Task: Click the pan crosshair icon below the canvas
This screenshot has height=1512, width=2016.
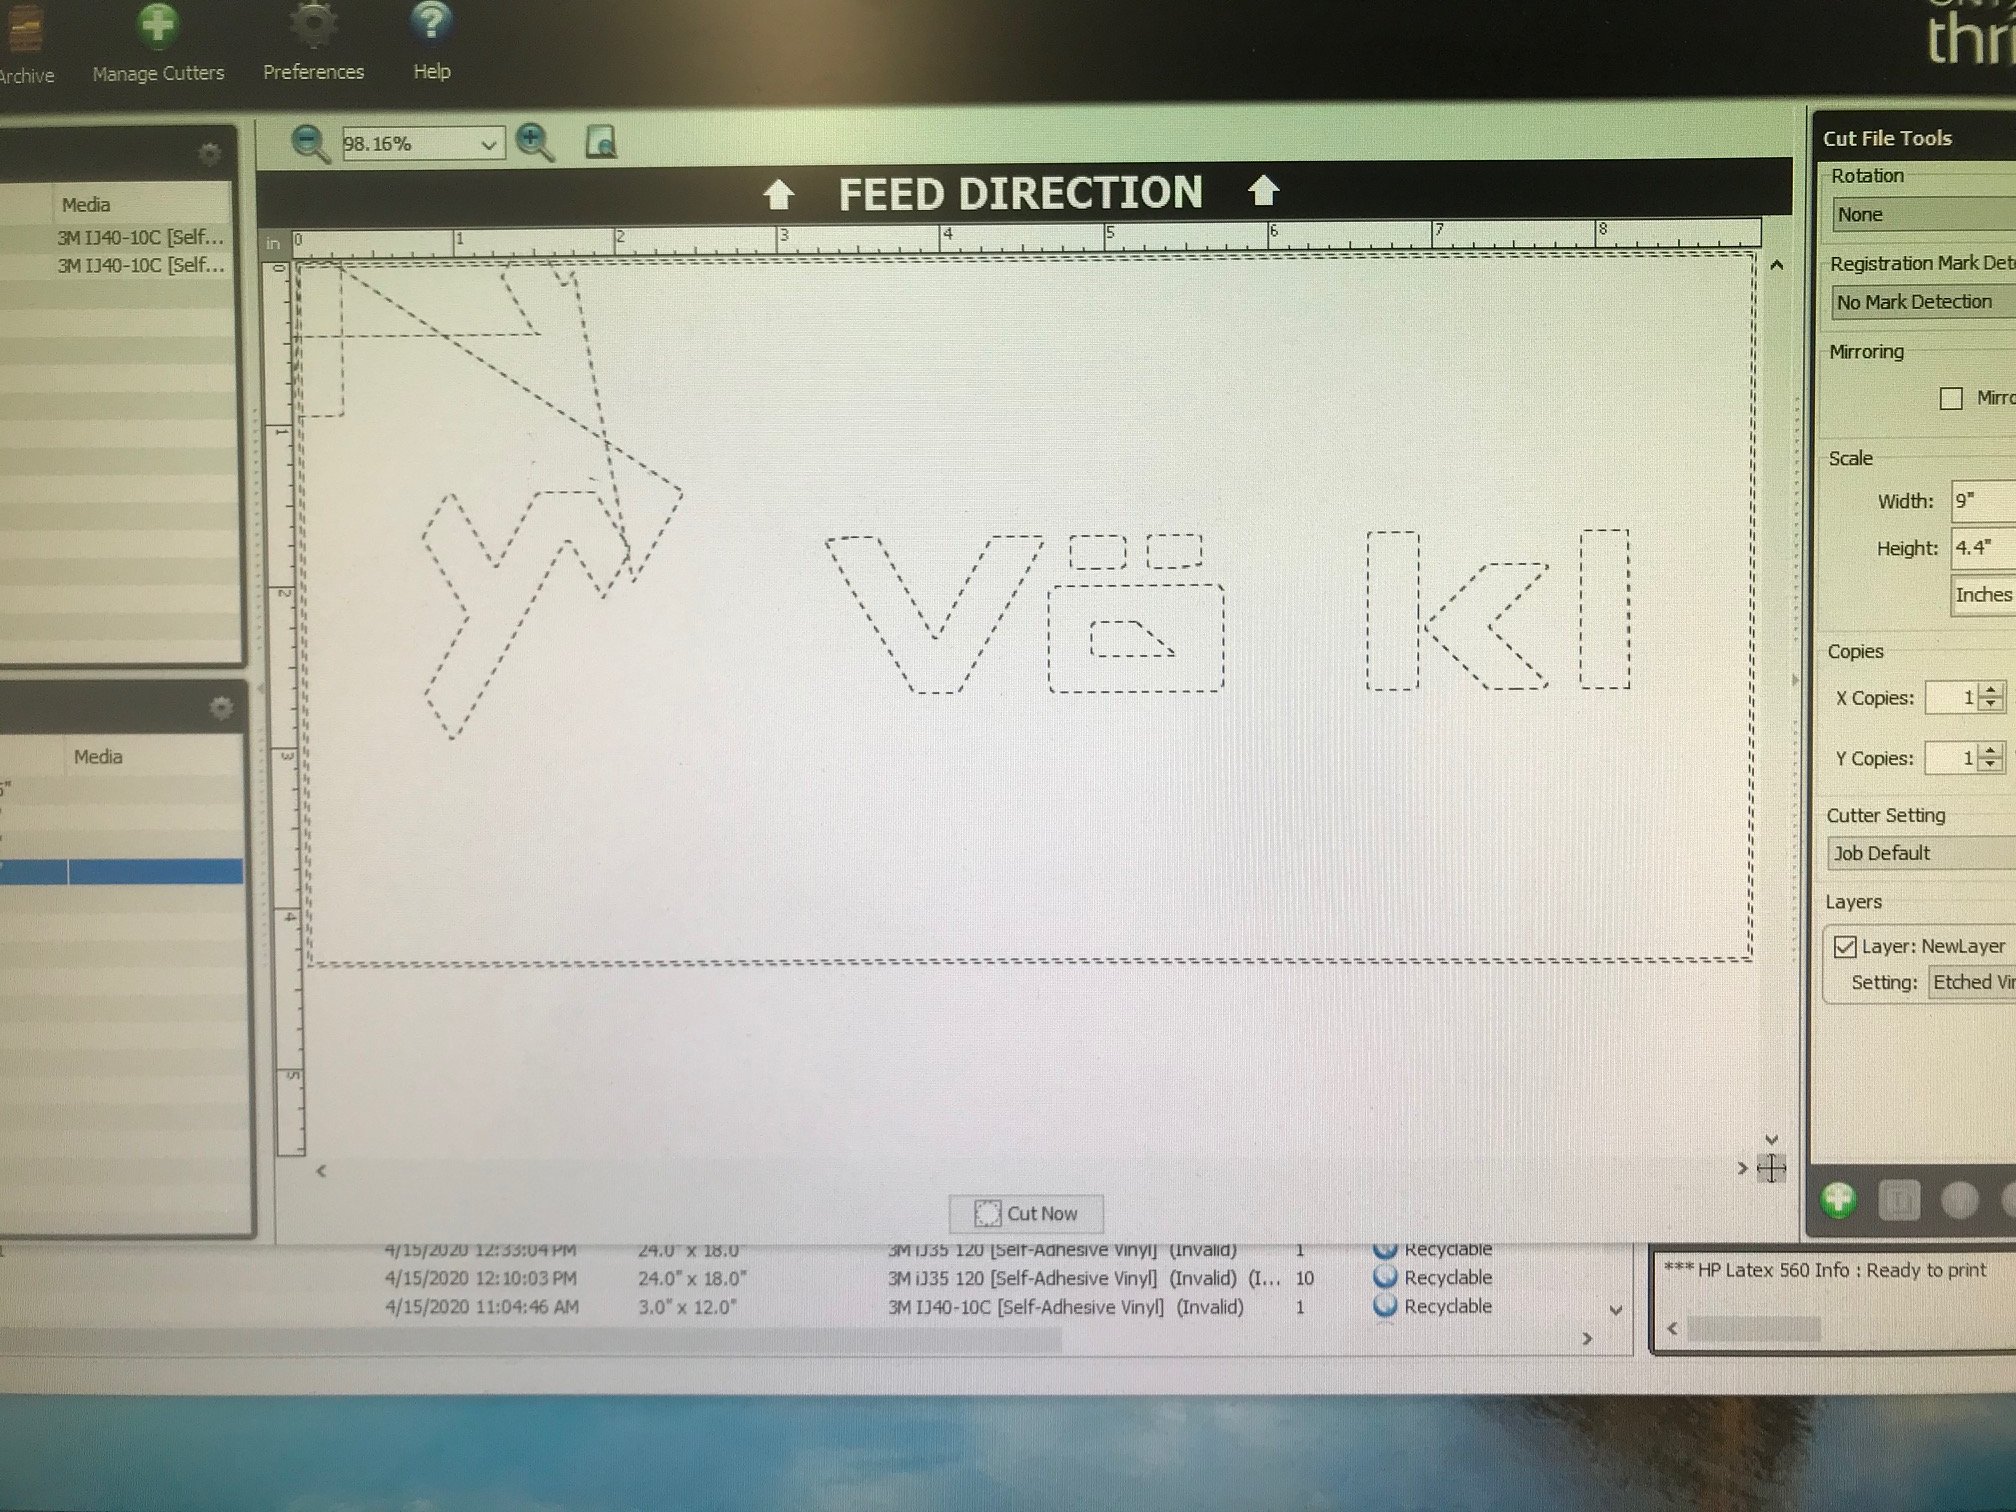Action: (x=1771, y=1168)
